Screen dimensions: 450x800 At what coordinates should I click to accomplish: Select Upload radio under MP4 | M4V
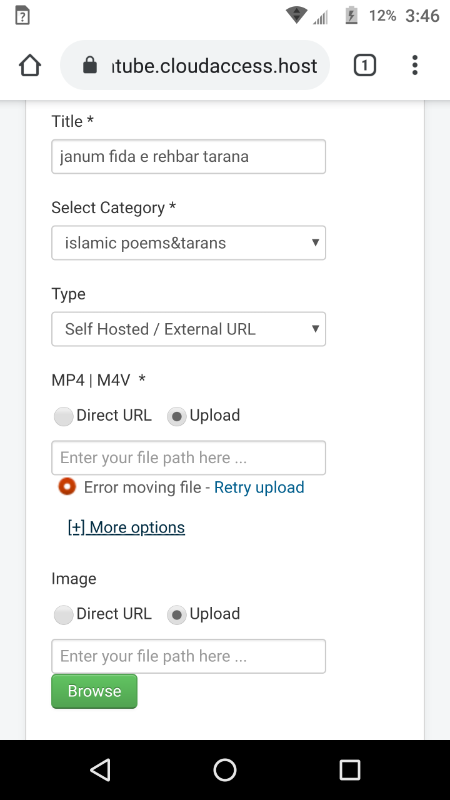click(x=177, y=416)
